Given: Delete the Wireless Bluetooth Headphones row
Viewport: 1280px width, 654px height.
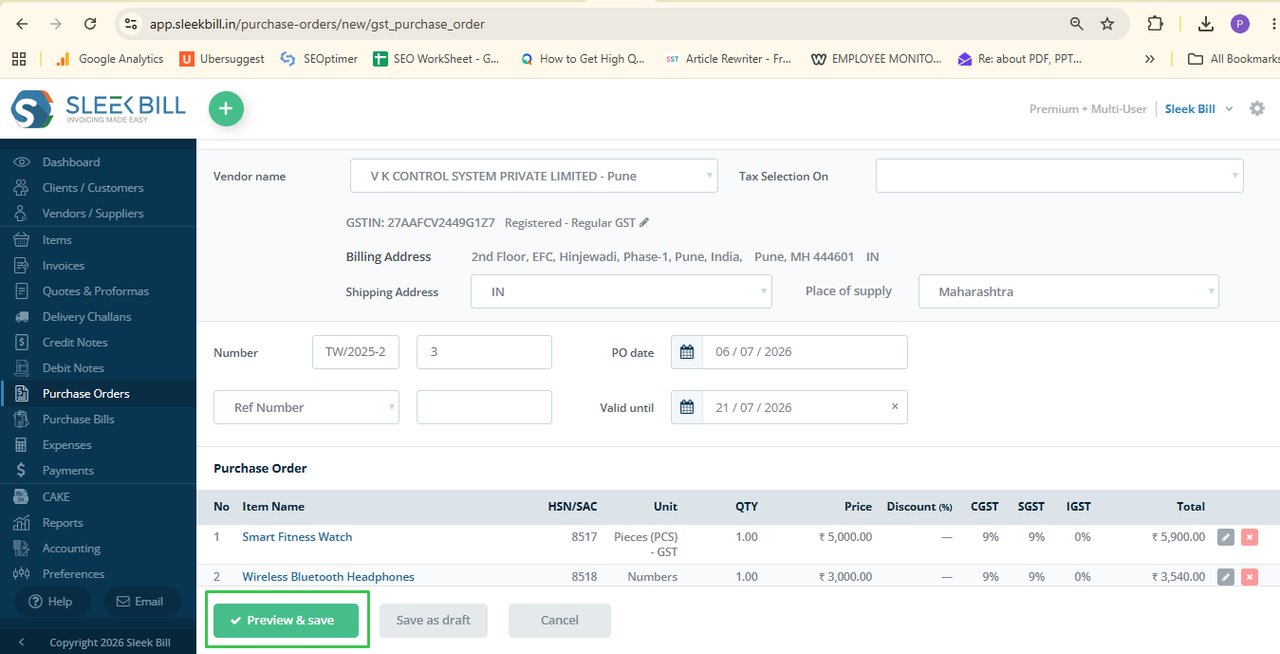Looking at the screenshot, I should click(1249, 577).
